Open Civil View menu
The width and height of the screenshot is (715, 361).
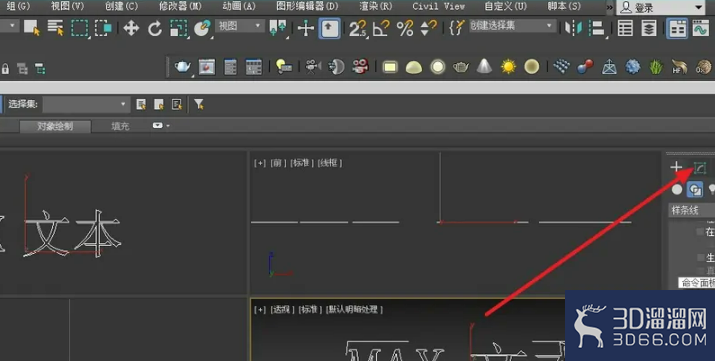pyautogui.click(x=439, y=6)
